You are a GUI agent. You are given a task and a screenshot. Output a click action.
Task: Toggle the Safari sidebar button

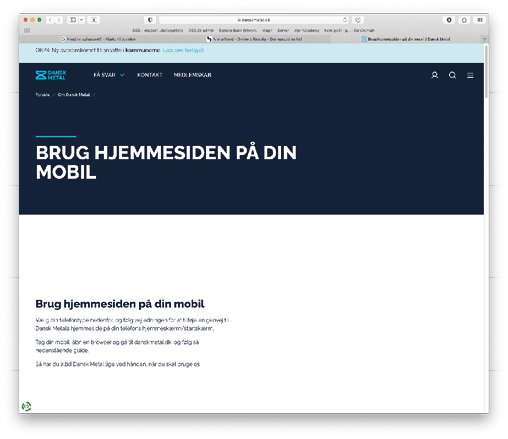[x=73, y=20]
